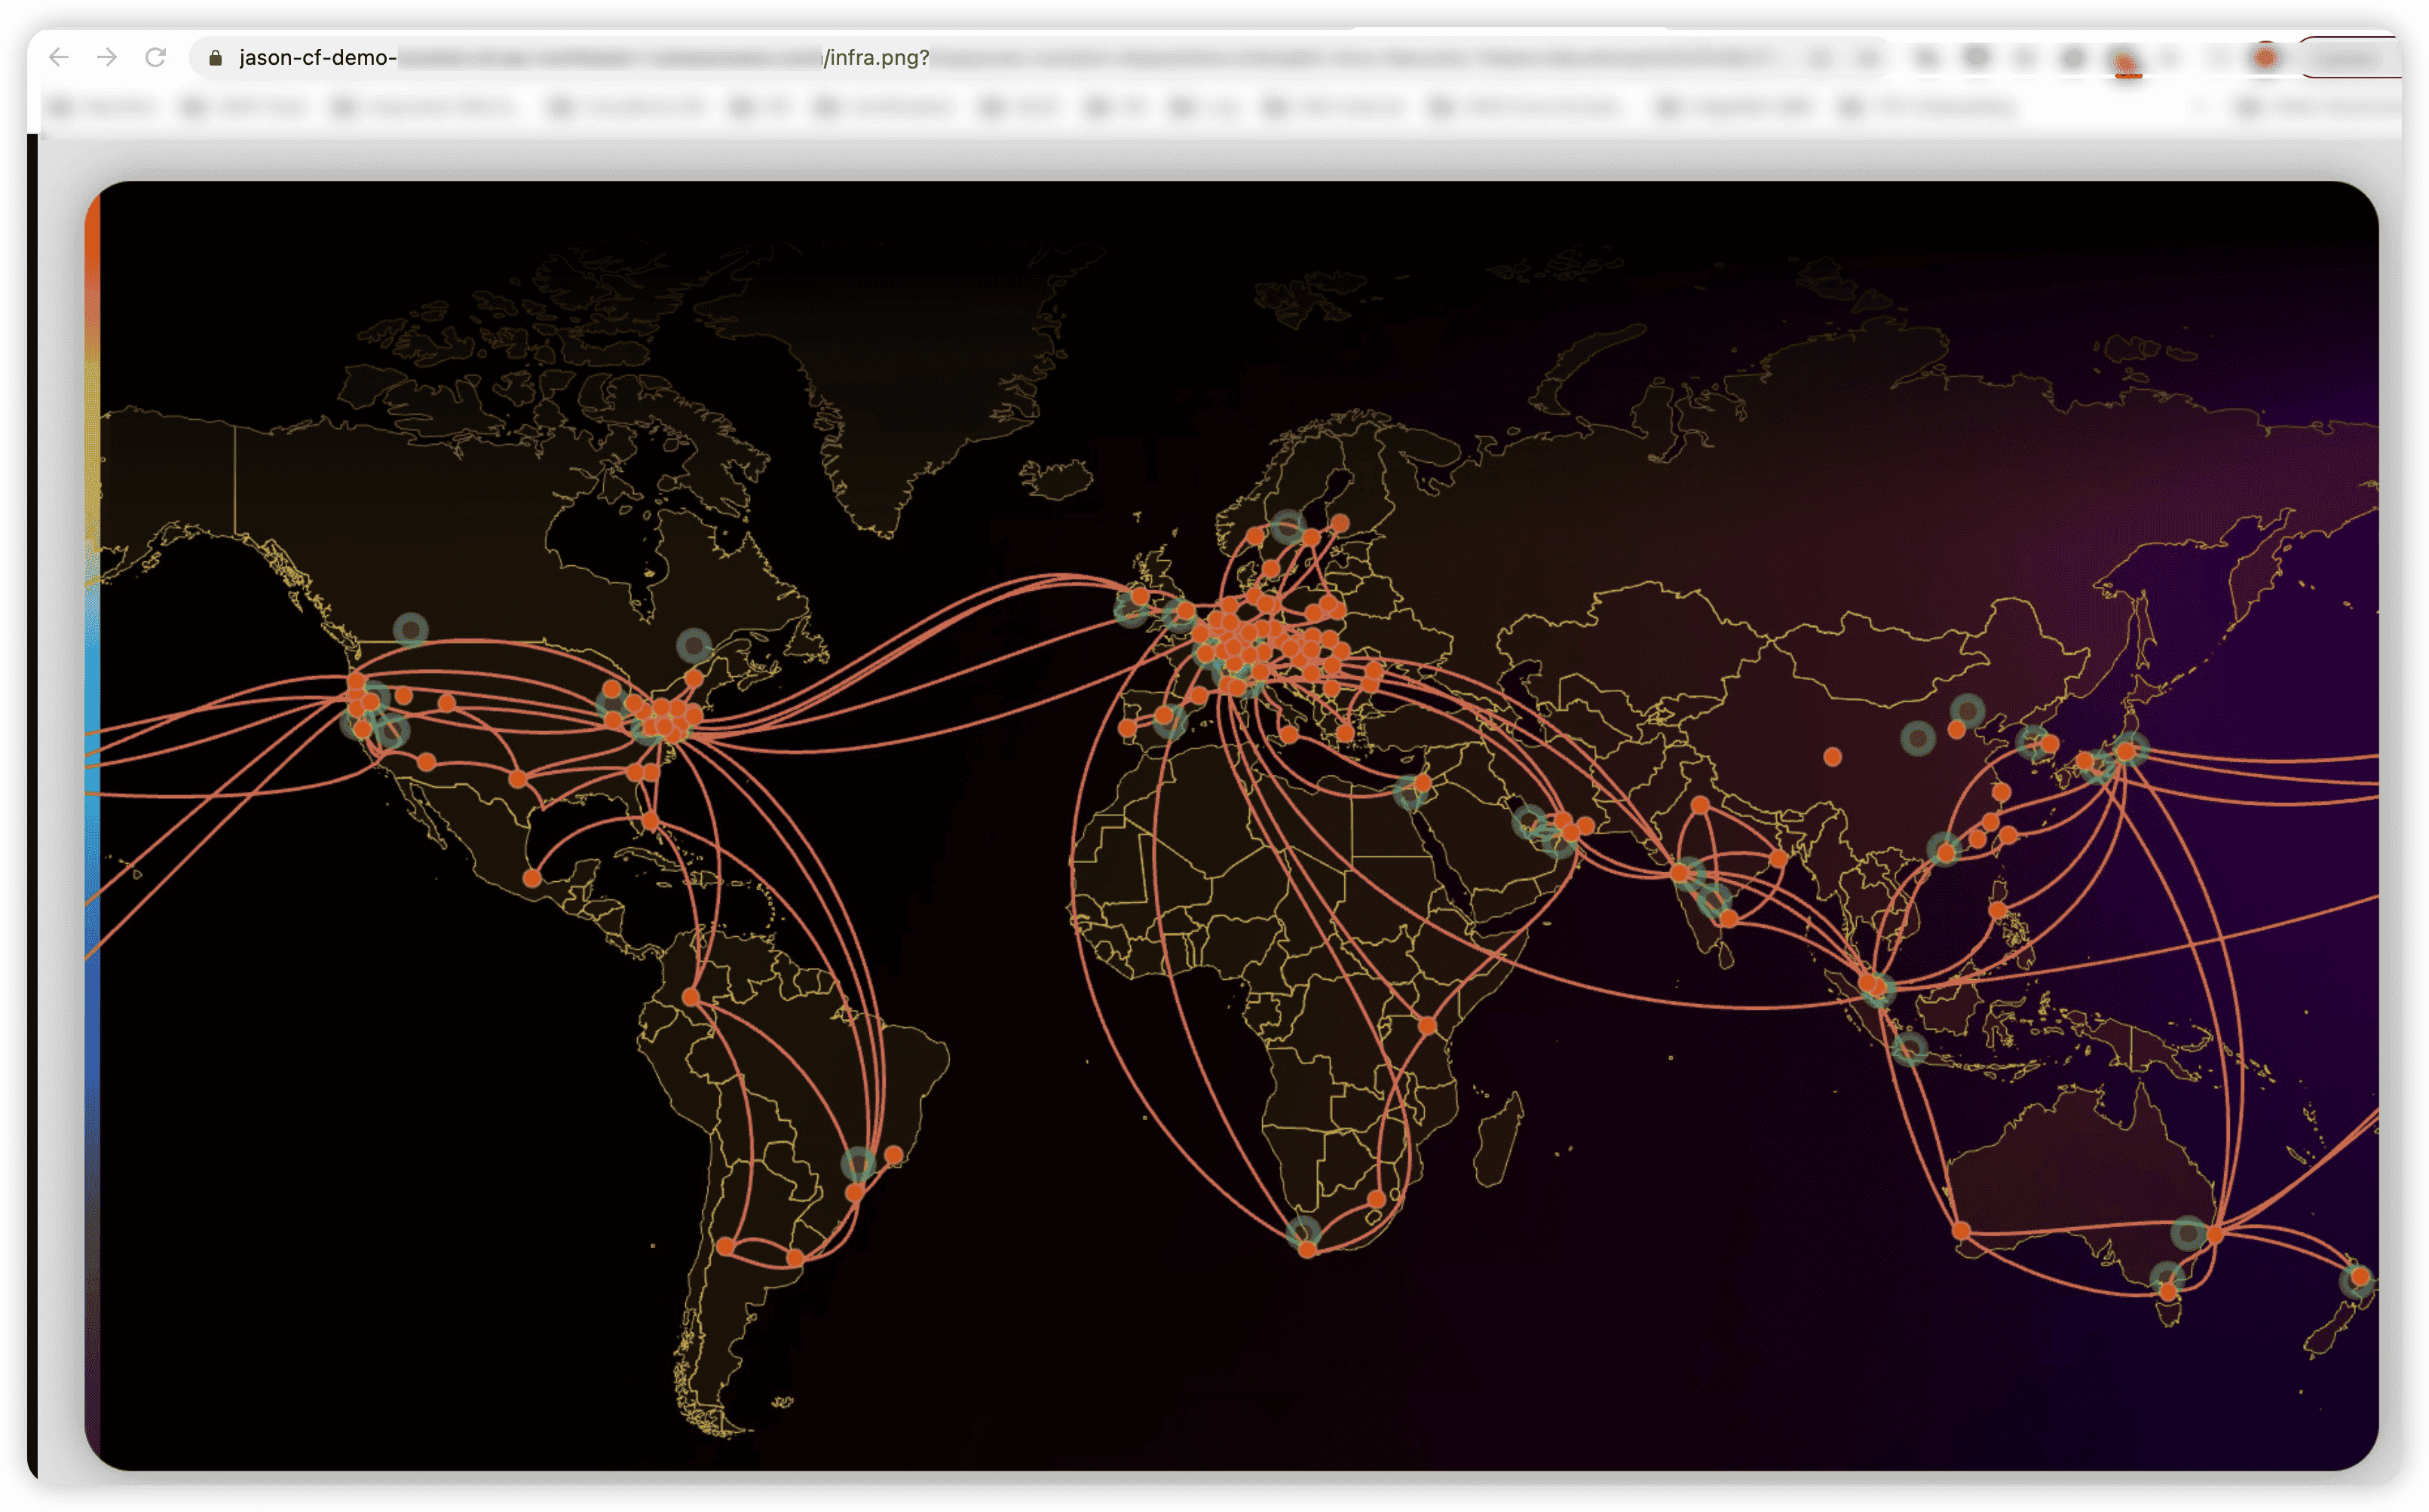2429x1512 pixels.
Task: Focus the address bar showing jason-cf-demo URL
Action: (1040, 58)
